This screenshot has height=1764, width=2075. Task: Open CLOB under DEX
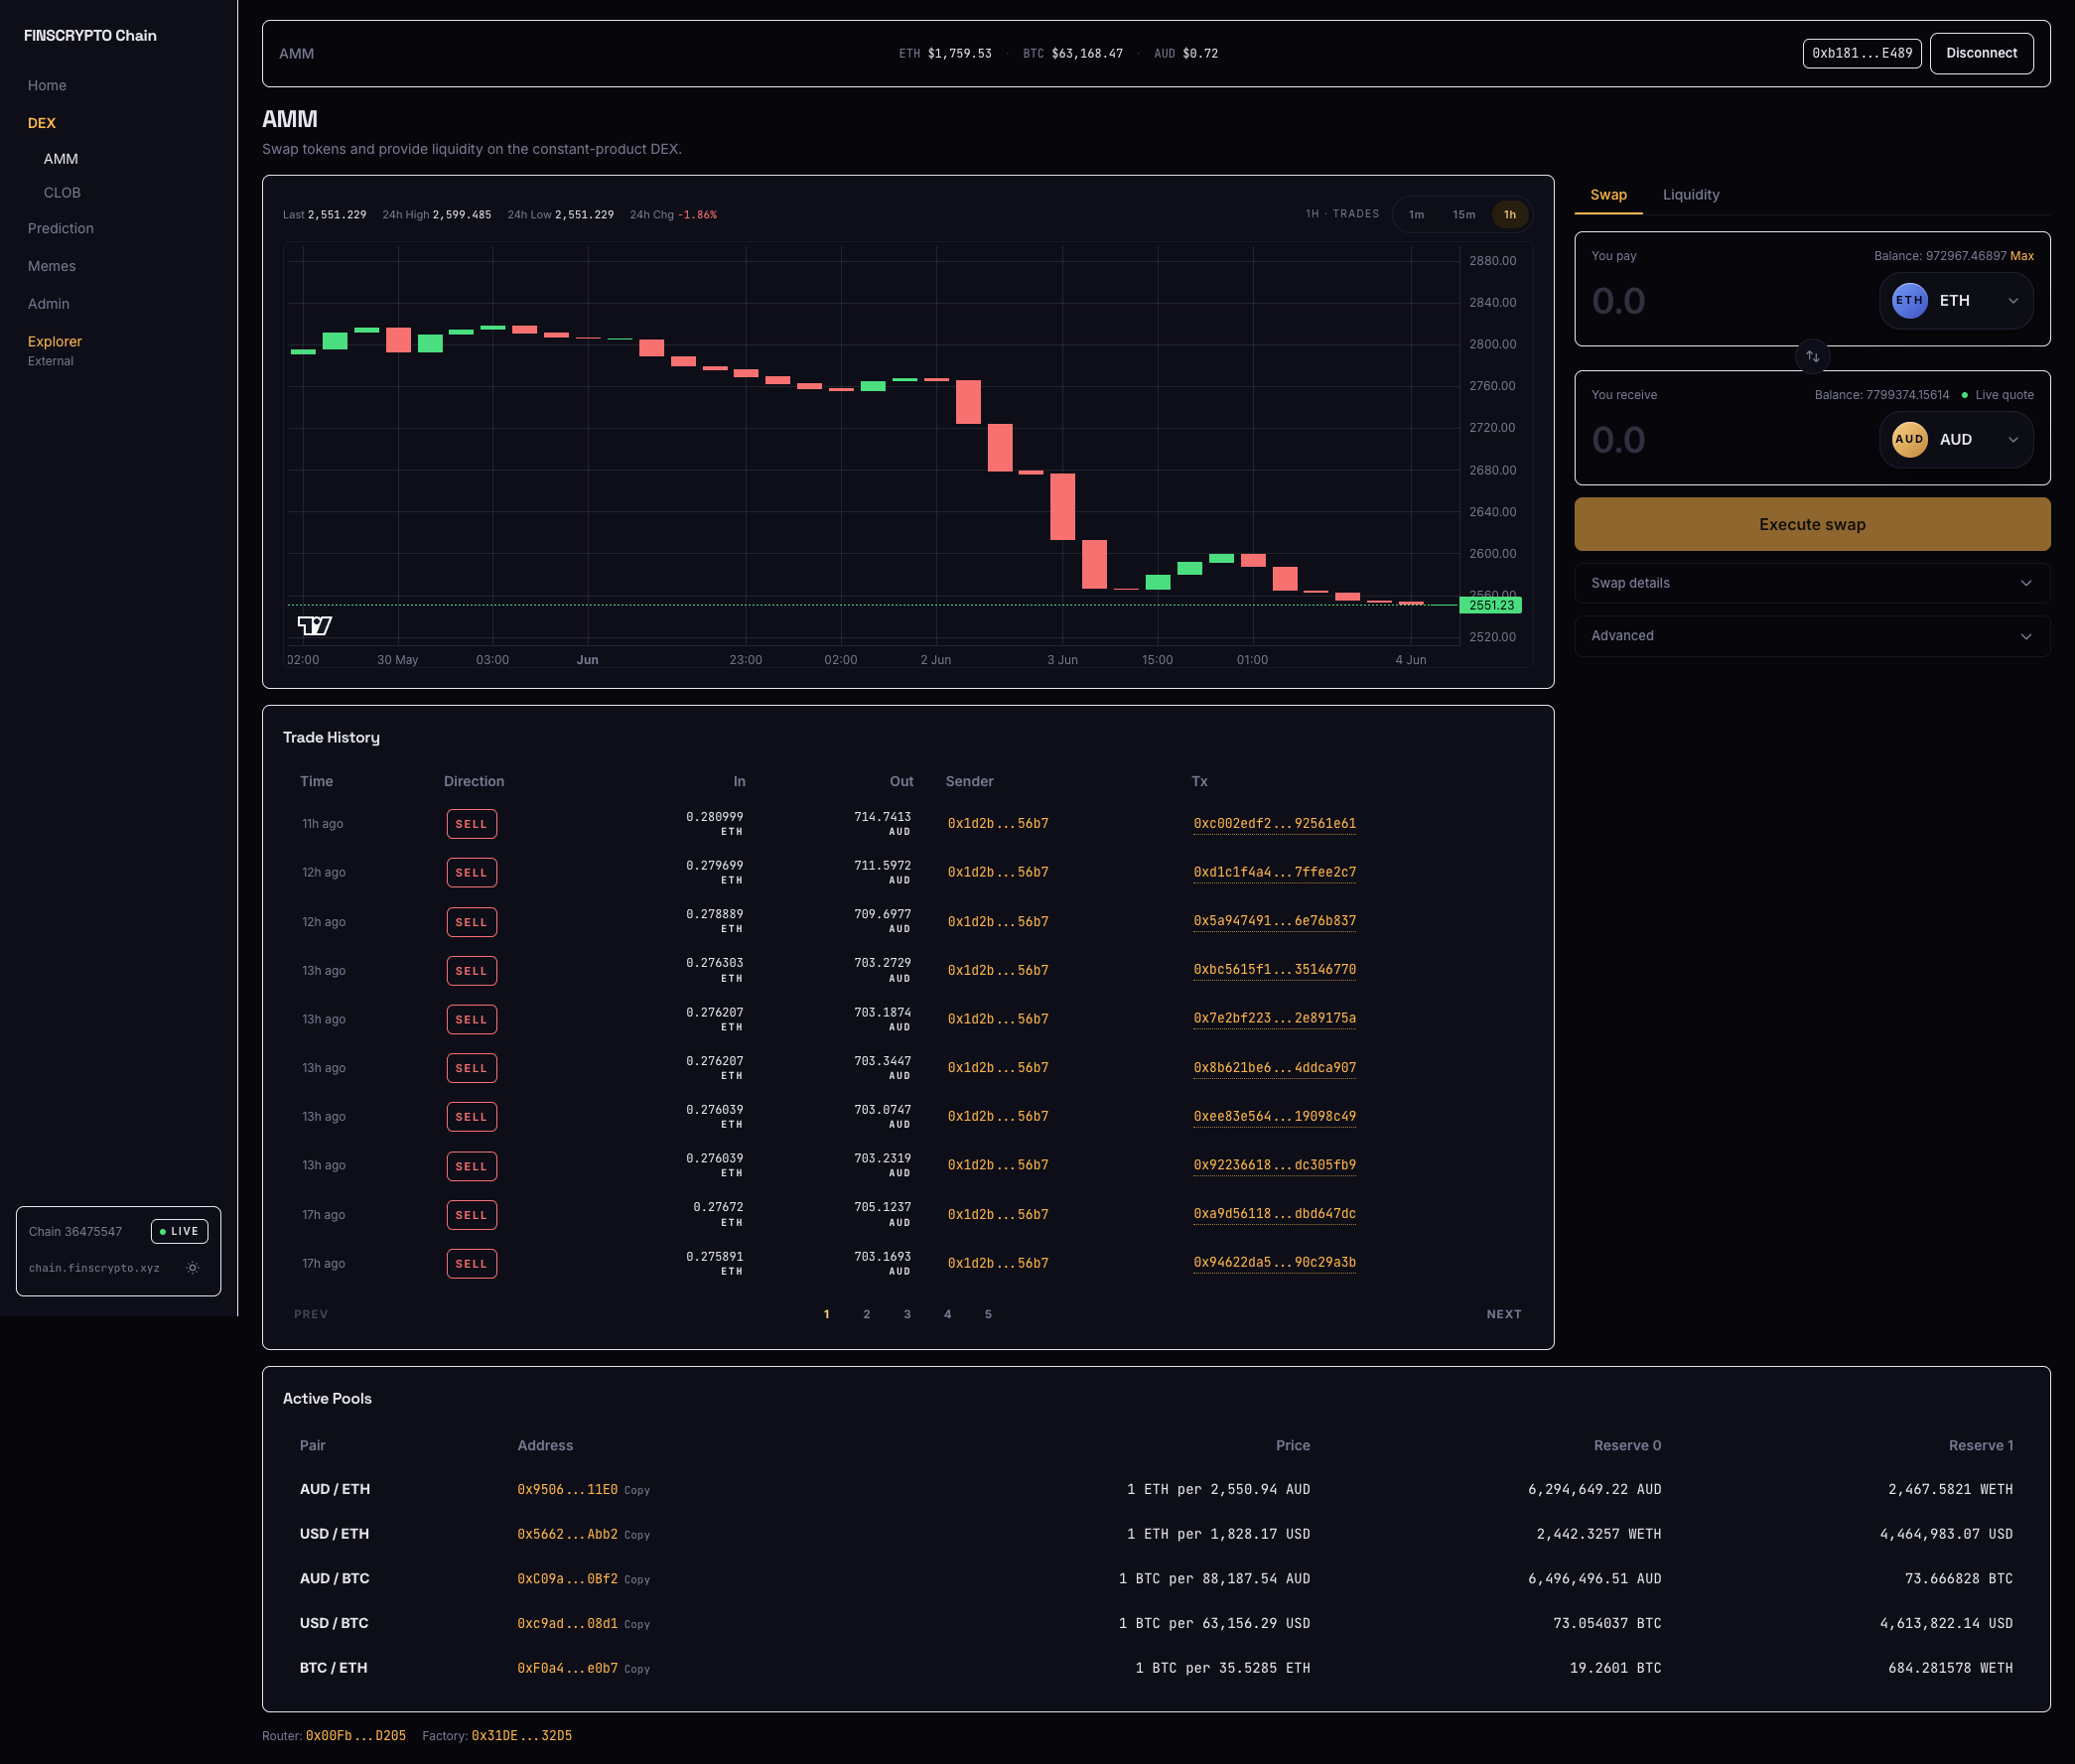tap(62, 193)
